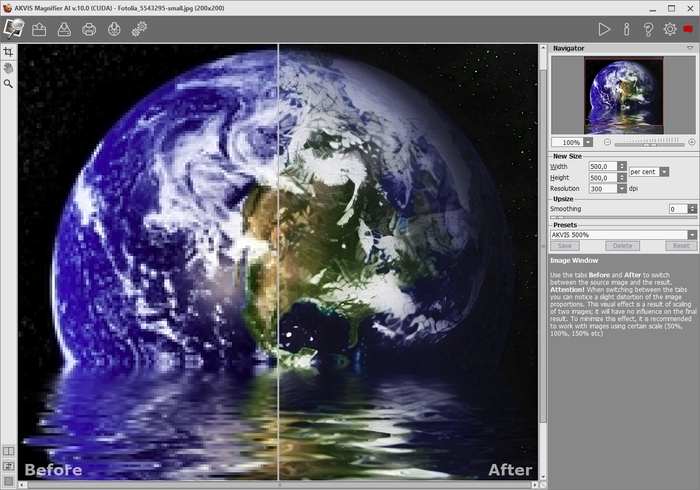Click the before/after split divider line
Screen dimensions: 700x490
[278, 262]
